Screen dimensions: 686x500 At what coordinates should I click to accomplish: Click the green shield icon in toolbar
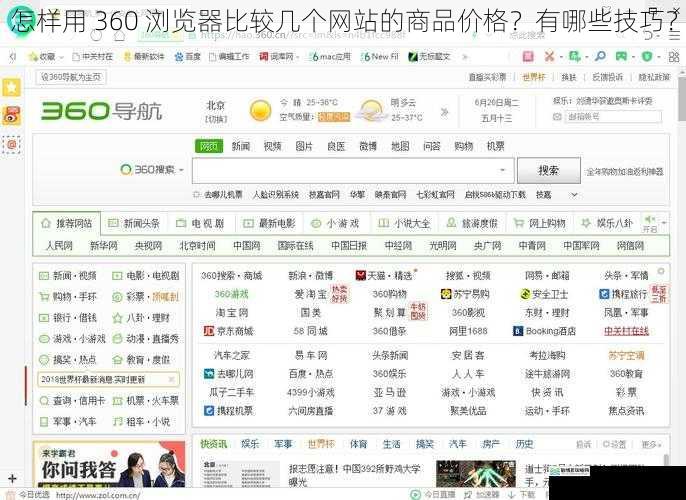[x=647, y=56]
